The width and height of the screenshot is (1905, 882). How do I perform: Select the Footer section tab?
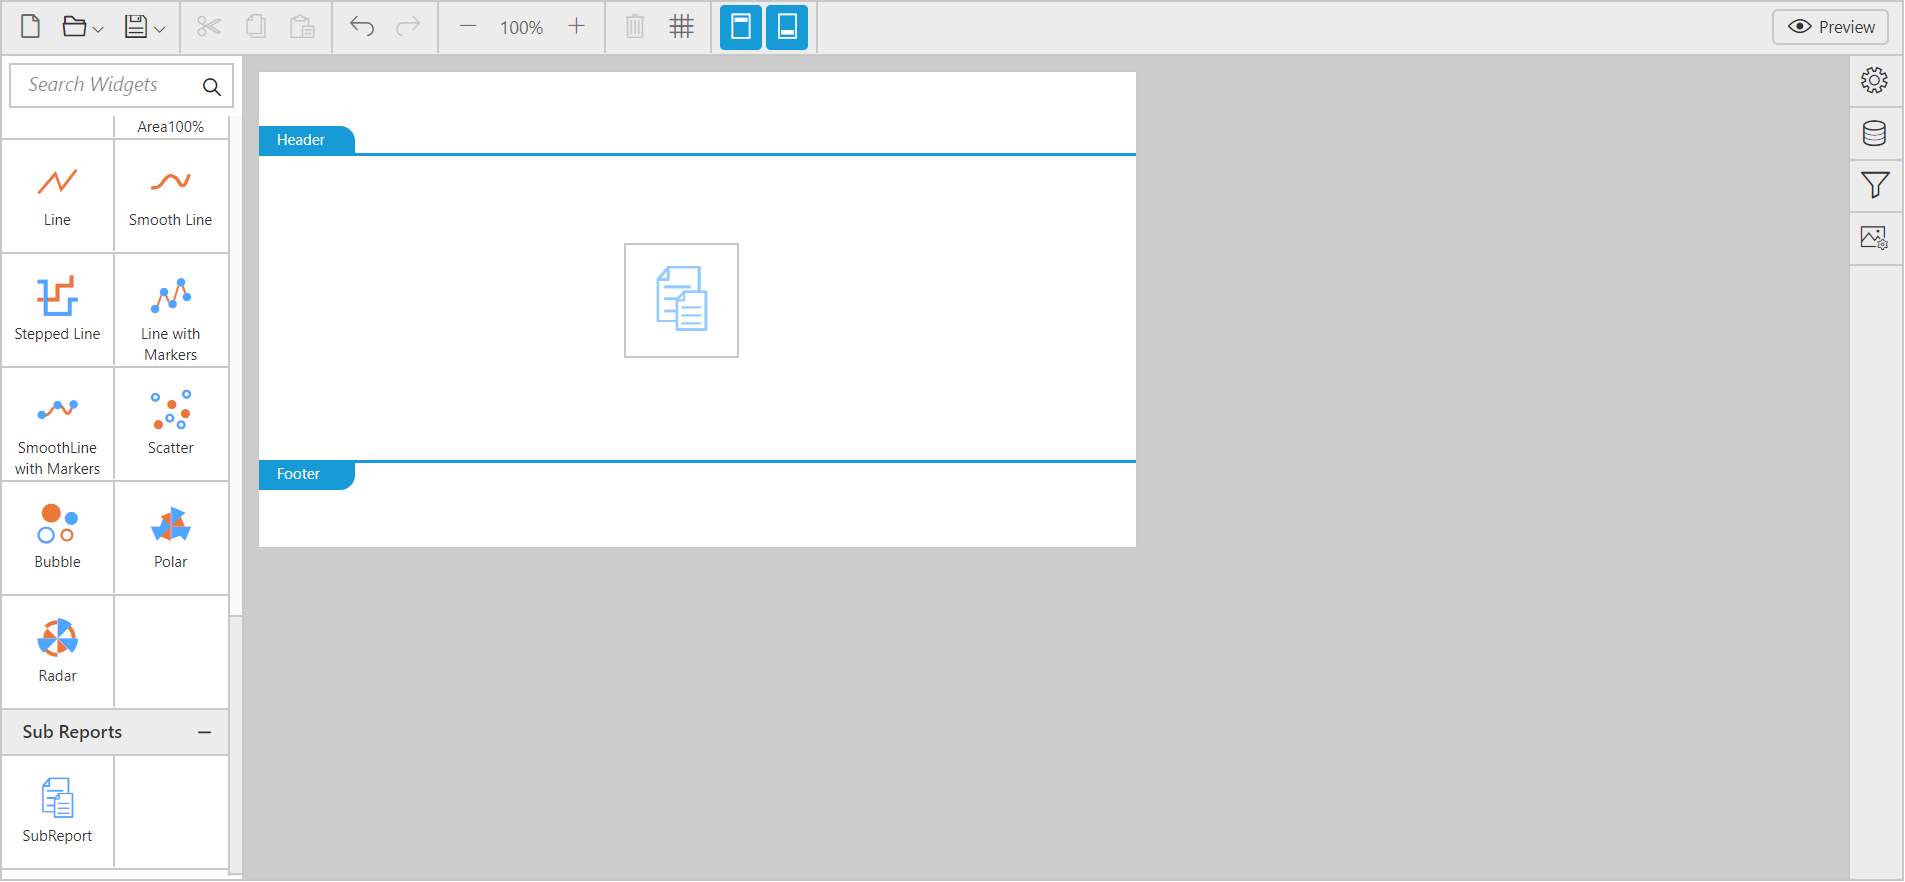(x=306, y=475)
